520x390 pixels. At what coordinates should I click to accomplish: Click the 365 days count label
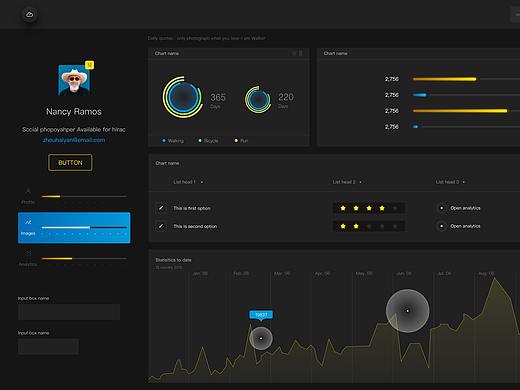(x=218, y=97)
